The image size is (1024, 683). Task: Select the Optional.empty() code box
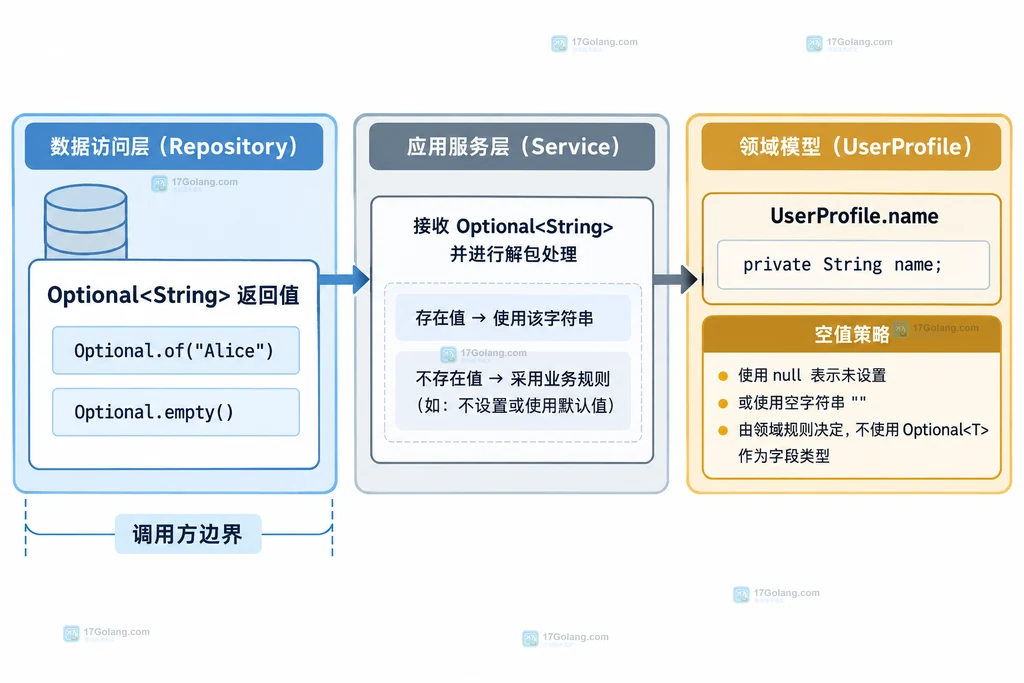coord(176,412)
